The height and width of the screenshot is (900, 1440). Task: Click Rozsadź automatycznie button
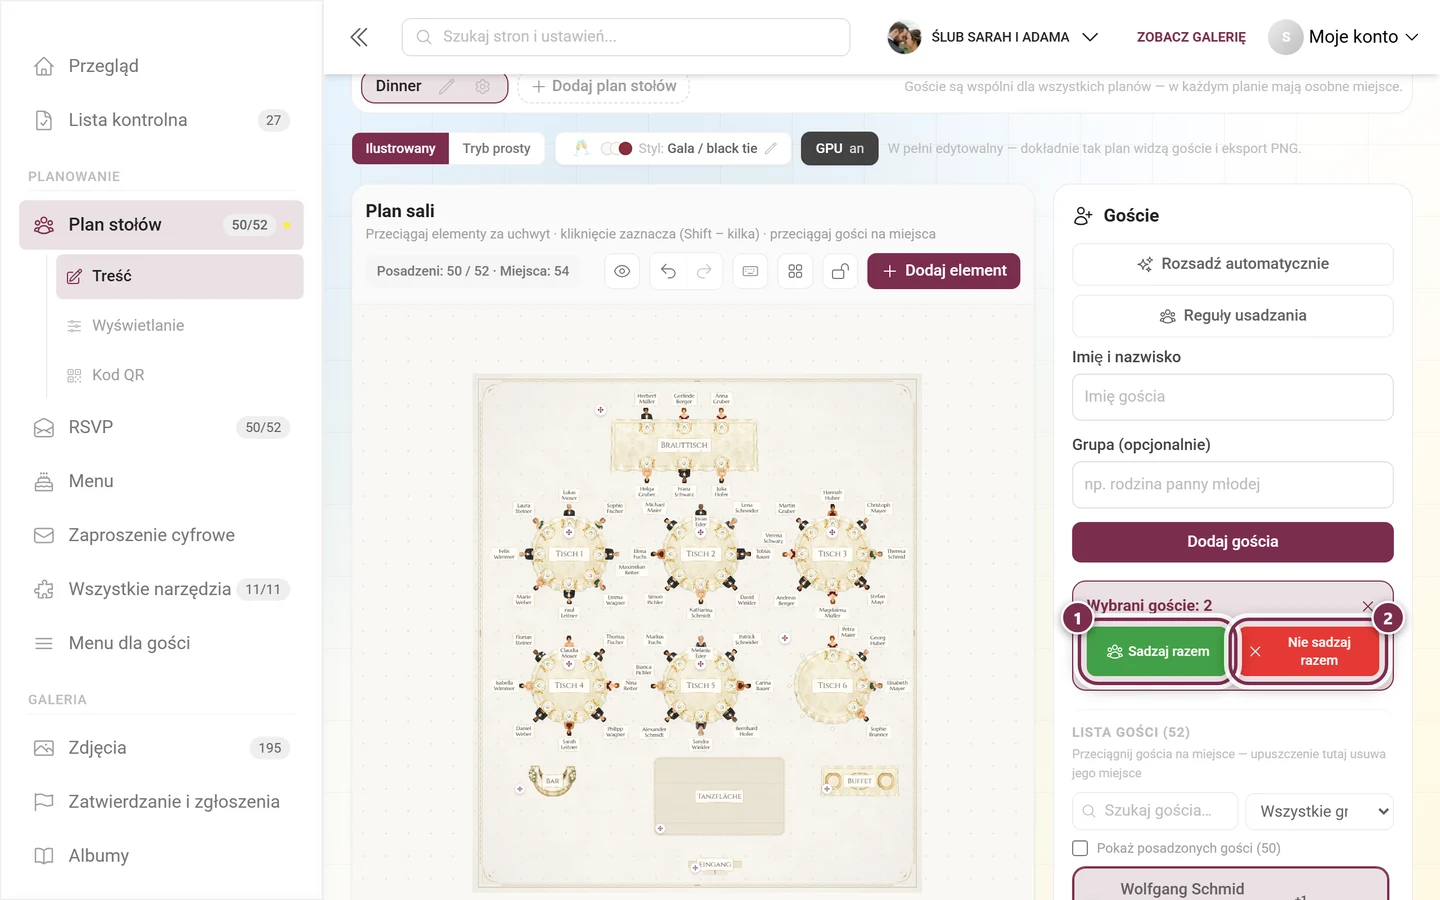point(1232,264)
